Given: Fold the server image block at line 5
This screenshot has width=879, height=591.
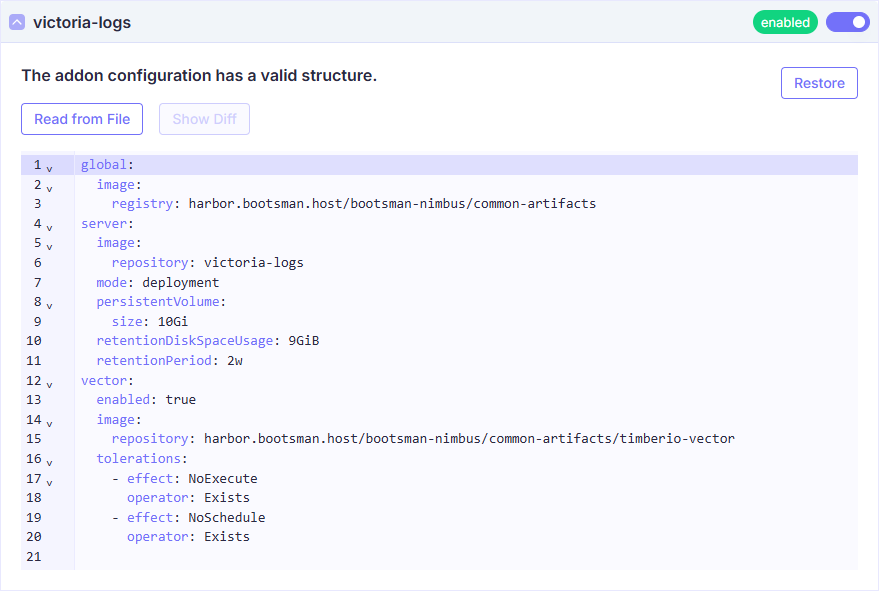Looking at the screenshot, I should tap(49, 246).
